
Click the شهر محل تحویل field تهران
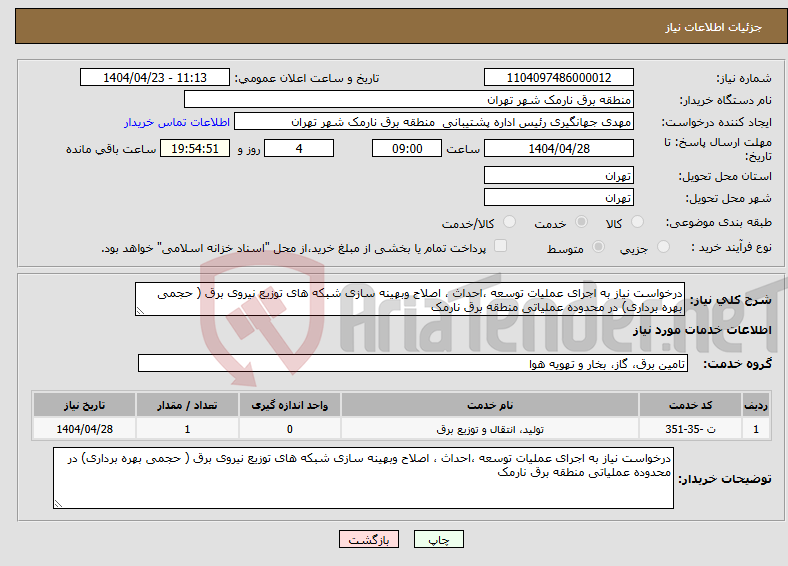coord(559,197)
